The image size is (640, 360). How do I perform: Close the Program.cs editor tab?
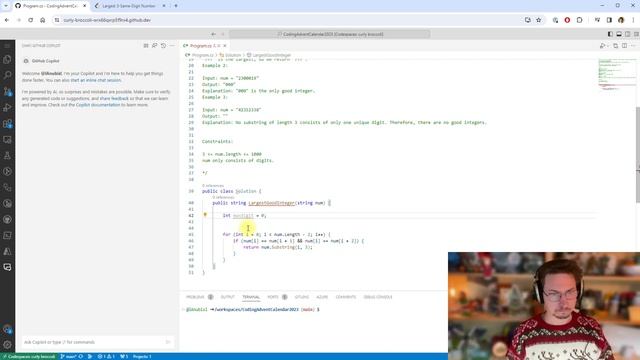pos(224,46)
